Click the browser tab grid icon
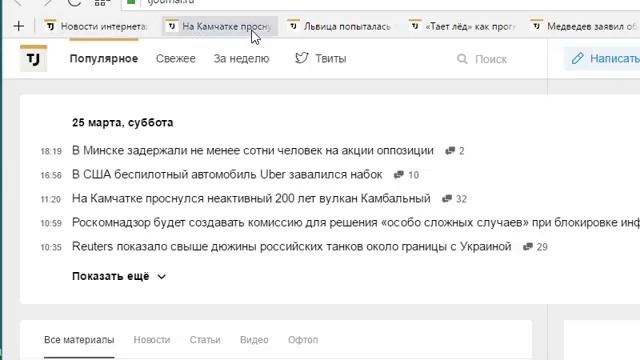 (102, 2)
